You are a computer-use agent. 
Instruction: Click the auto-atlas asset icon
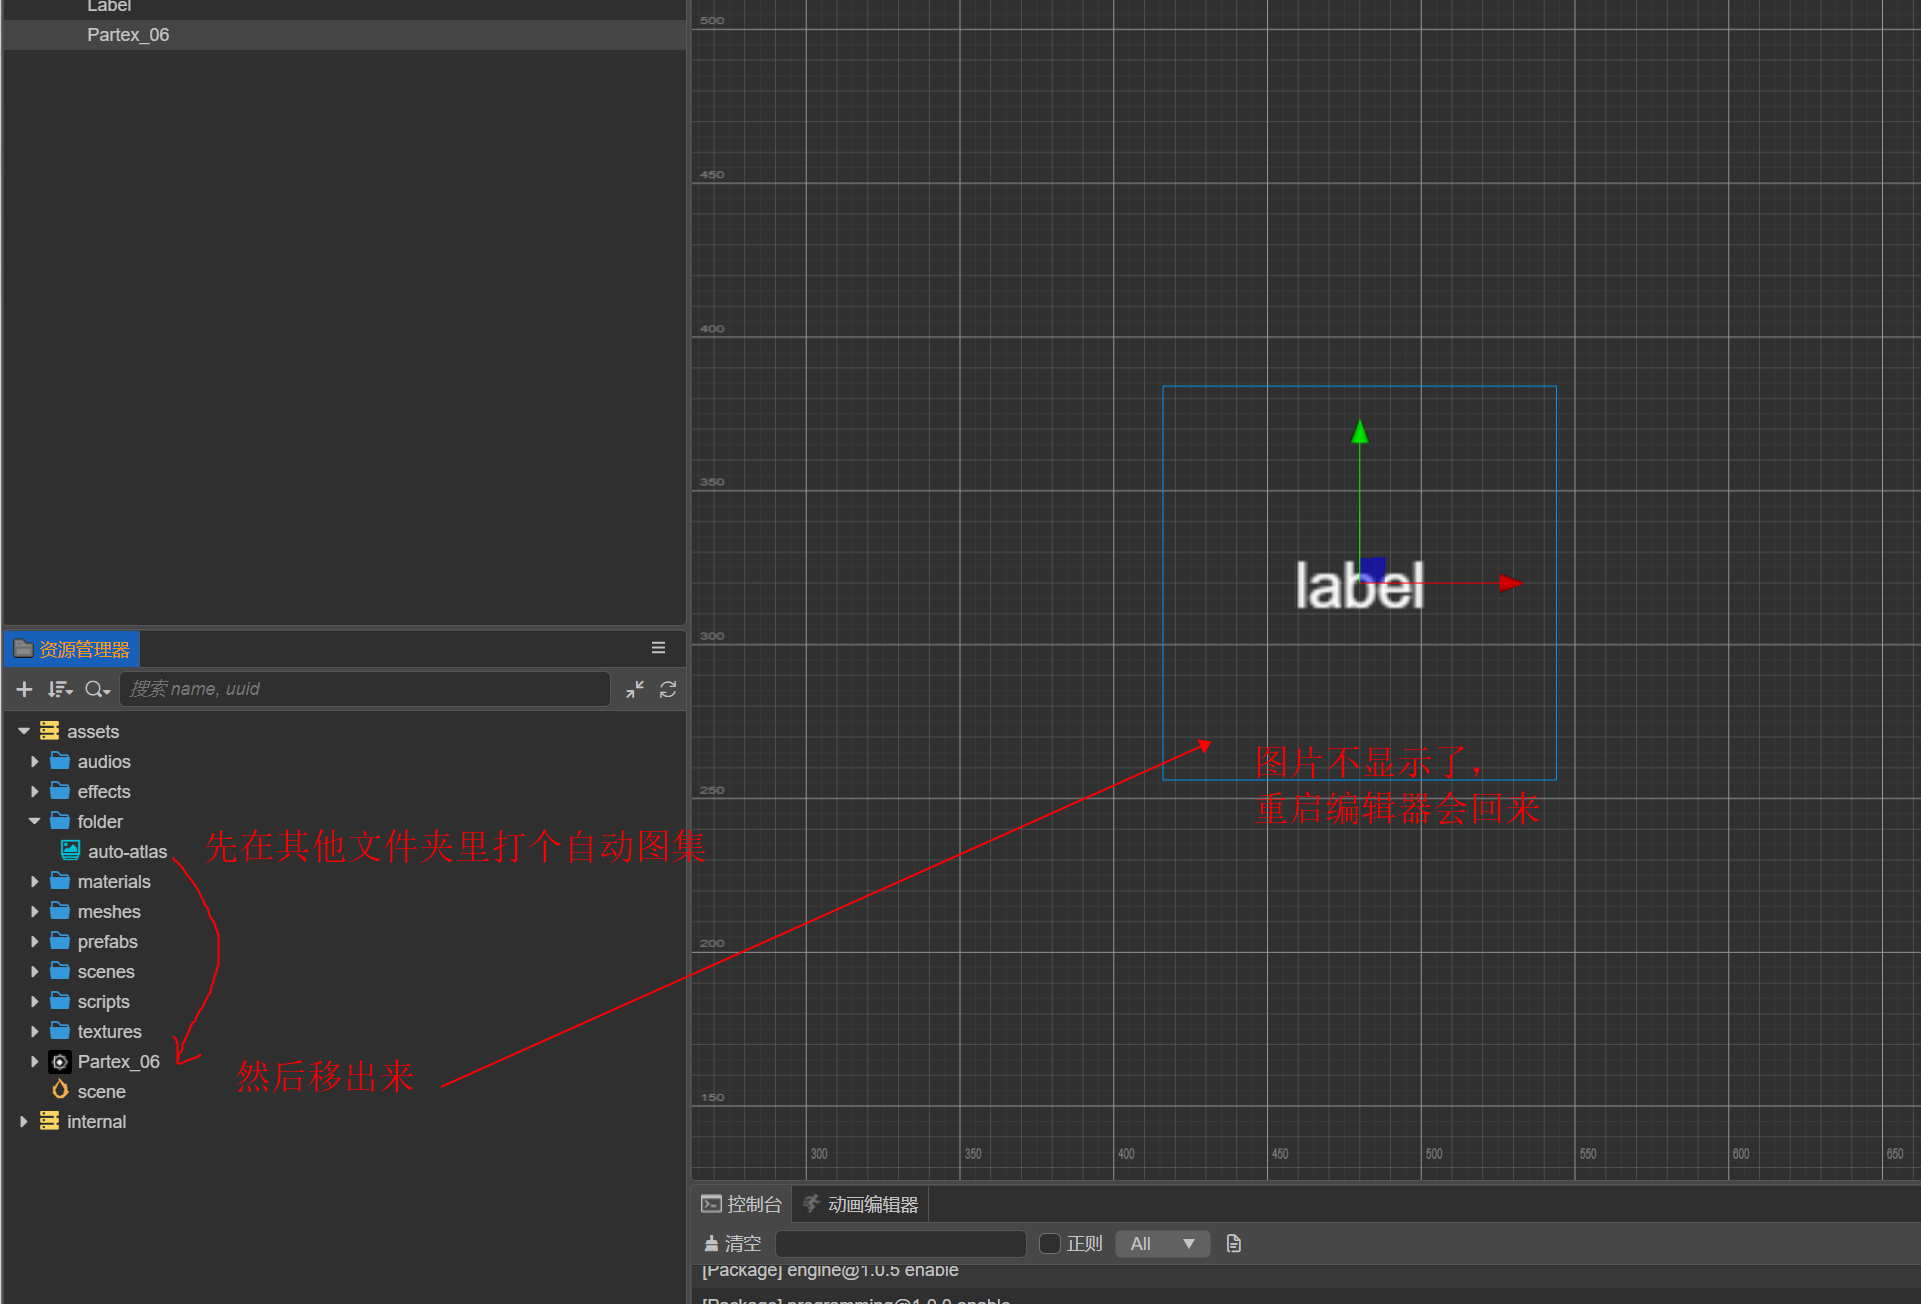pos(70,851)
